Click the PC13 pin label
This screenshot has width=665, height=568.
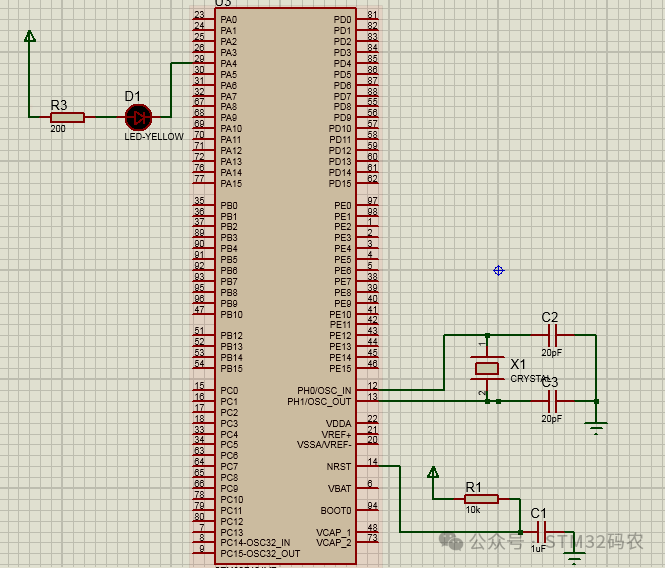pyautogui.click(x=232, y=532)
